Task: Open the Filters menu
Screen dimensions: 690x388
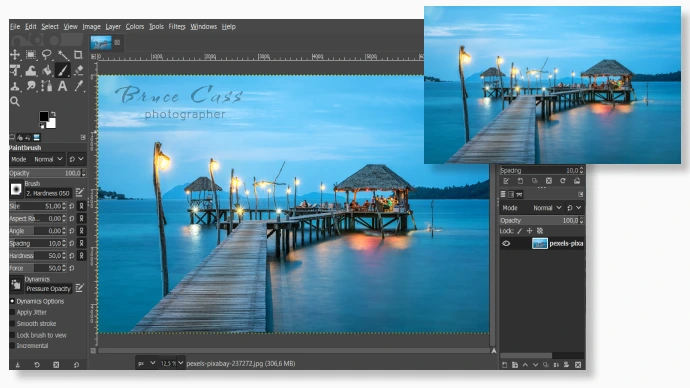Action: [x=177, y=26]
